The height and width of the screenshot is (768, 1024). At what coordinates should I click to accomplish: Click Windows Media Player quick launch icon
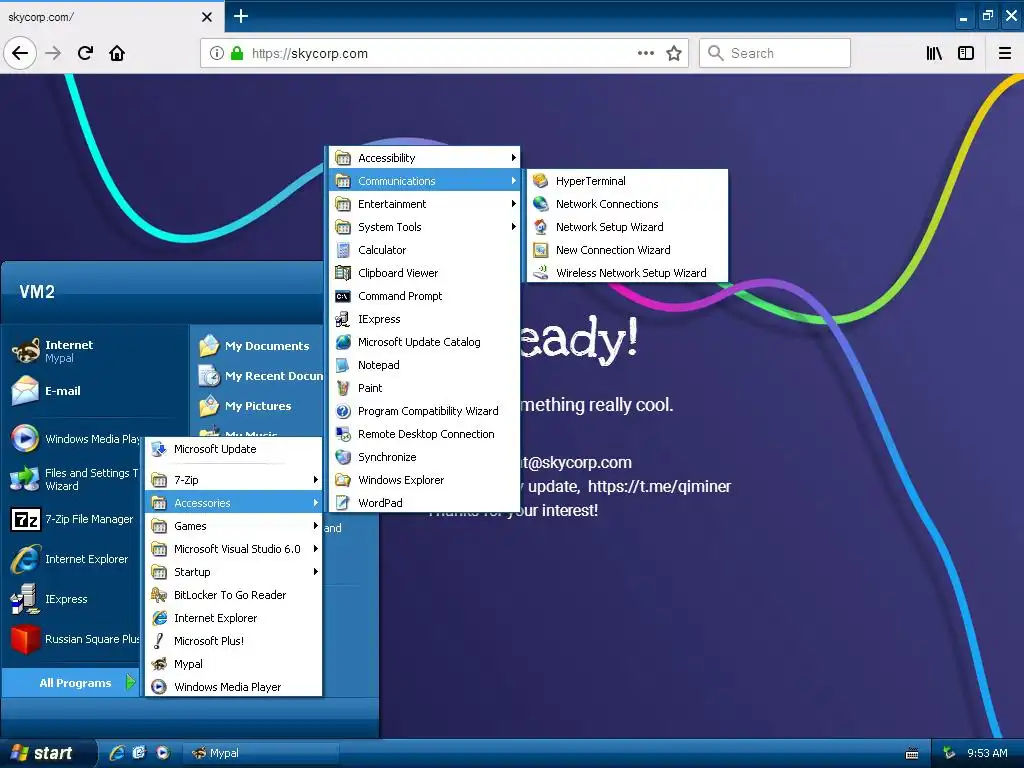163,753
